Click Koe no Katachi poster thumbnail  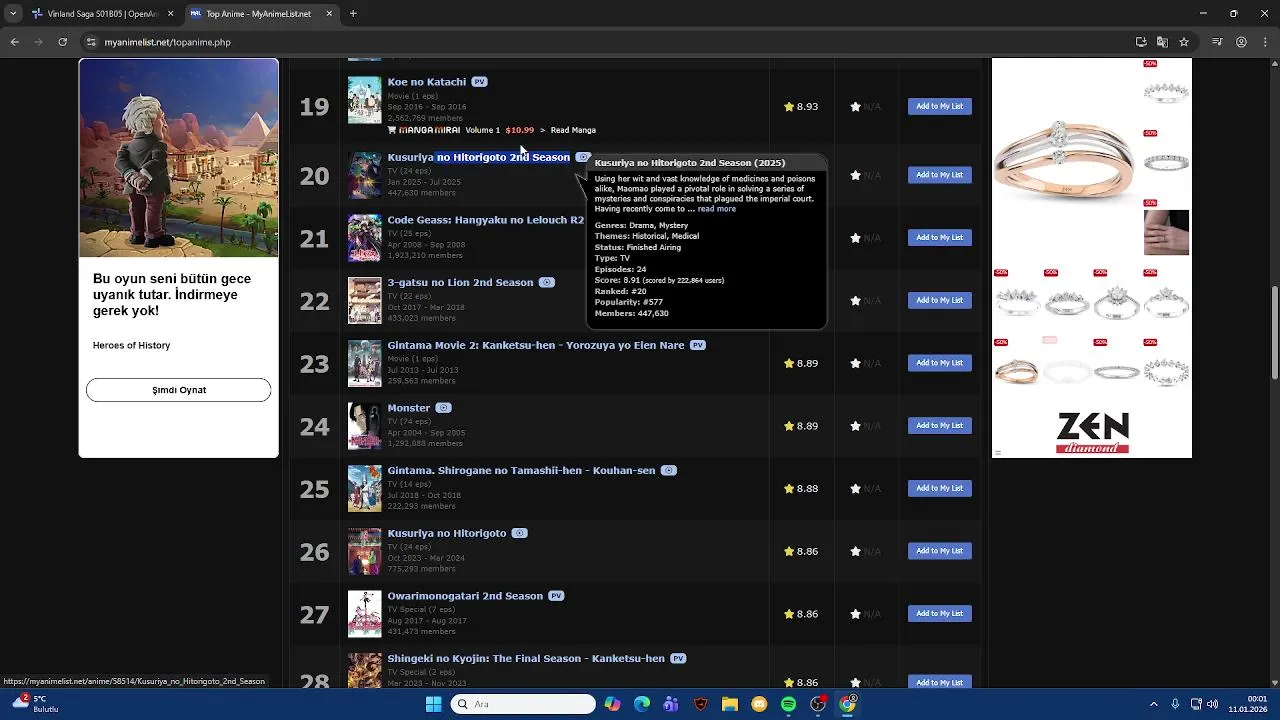tap(364, 100)
